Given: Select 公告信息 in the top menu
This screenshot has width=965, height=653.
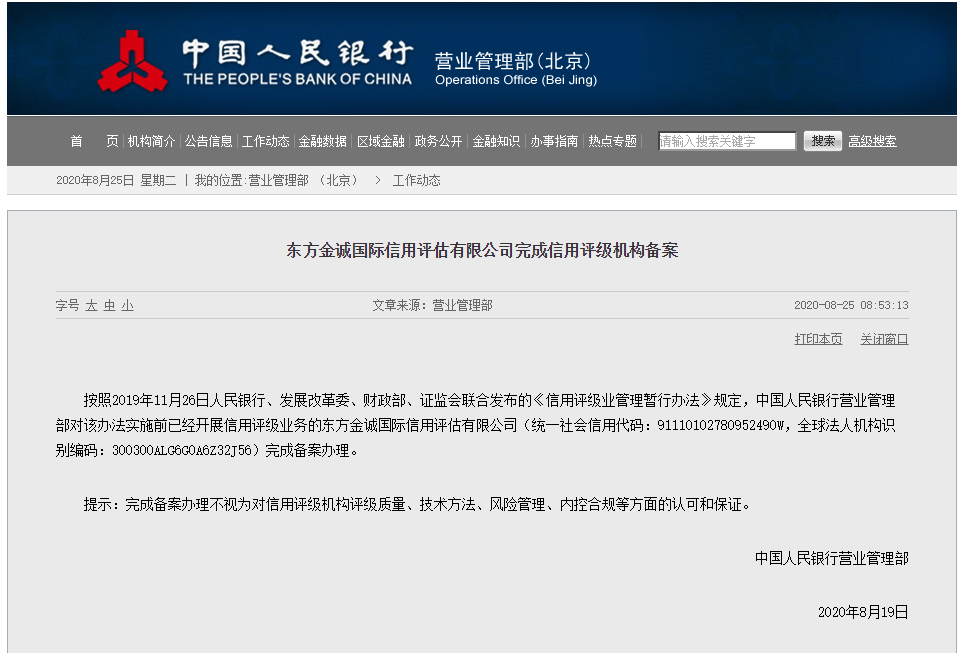Looking at the screenshot, I should [208, 141].
